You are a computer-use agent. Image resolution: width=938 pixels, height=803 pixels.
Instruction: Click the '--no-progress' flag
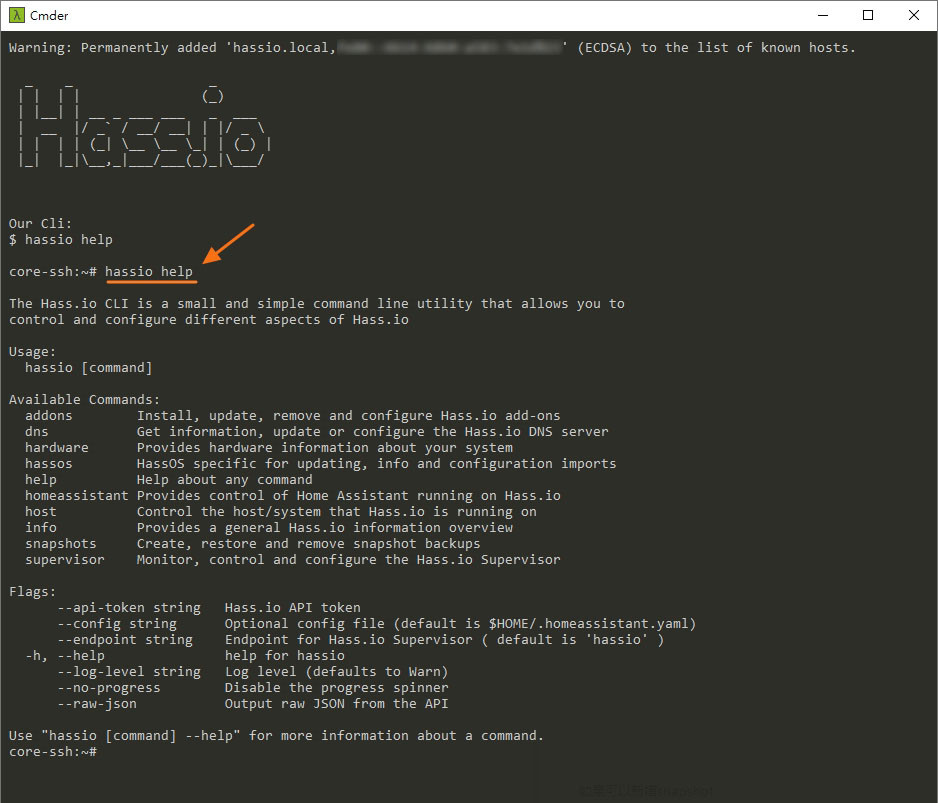click(109, 688)
